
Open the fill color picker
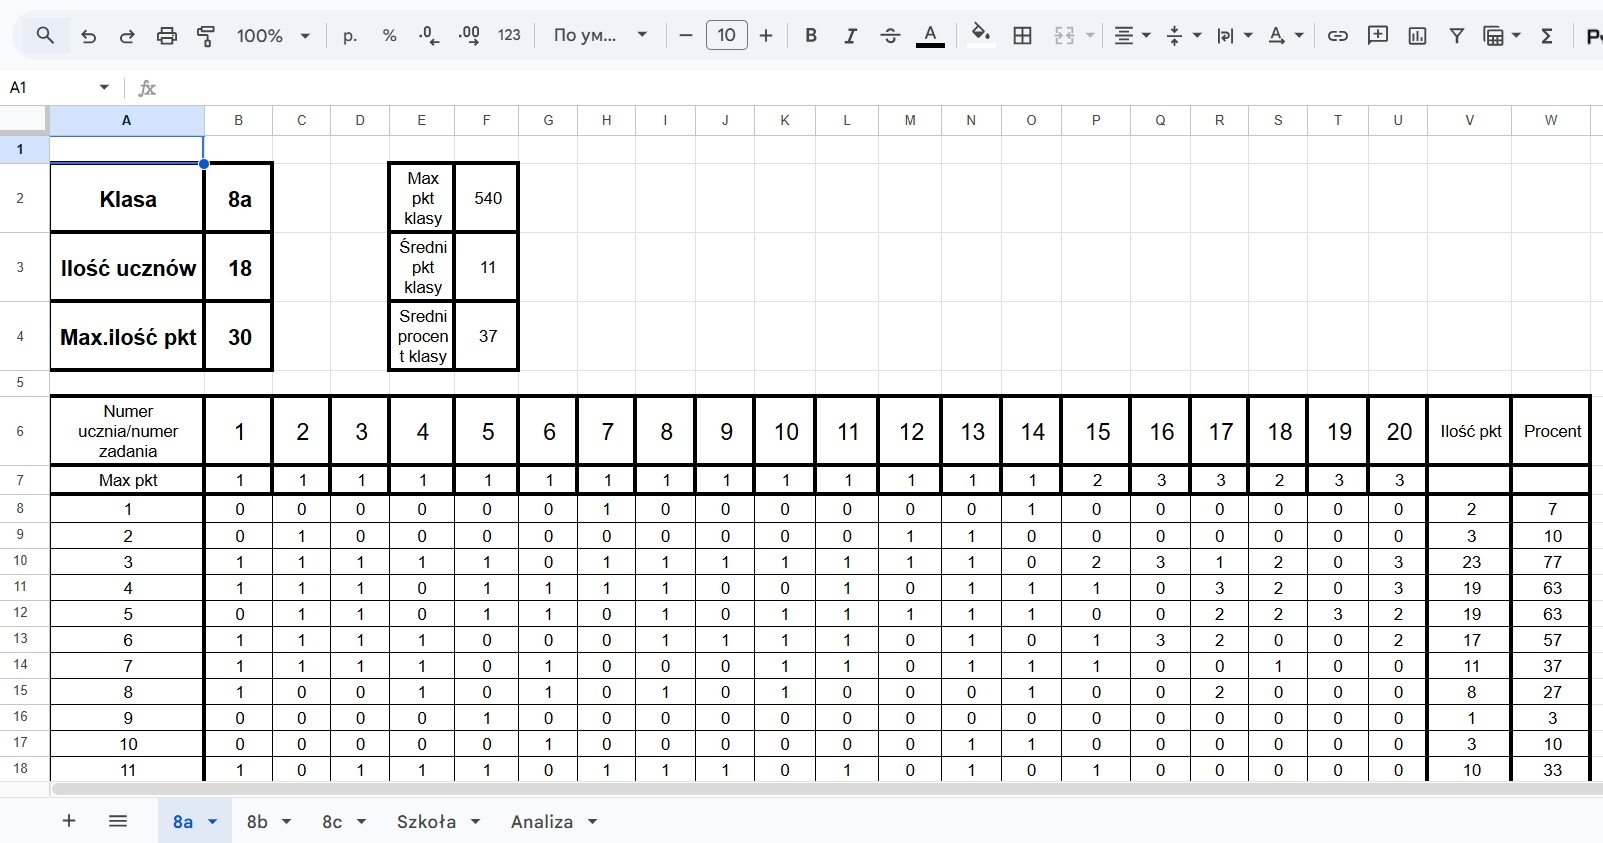(981, 36)
